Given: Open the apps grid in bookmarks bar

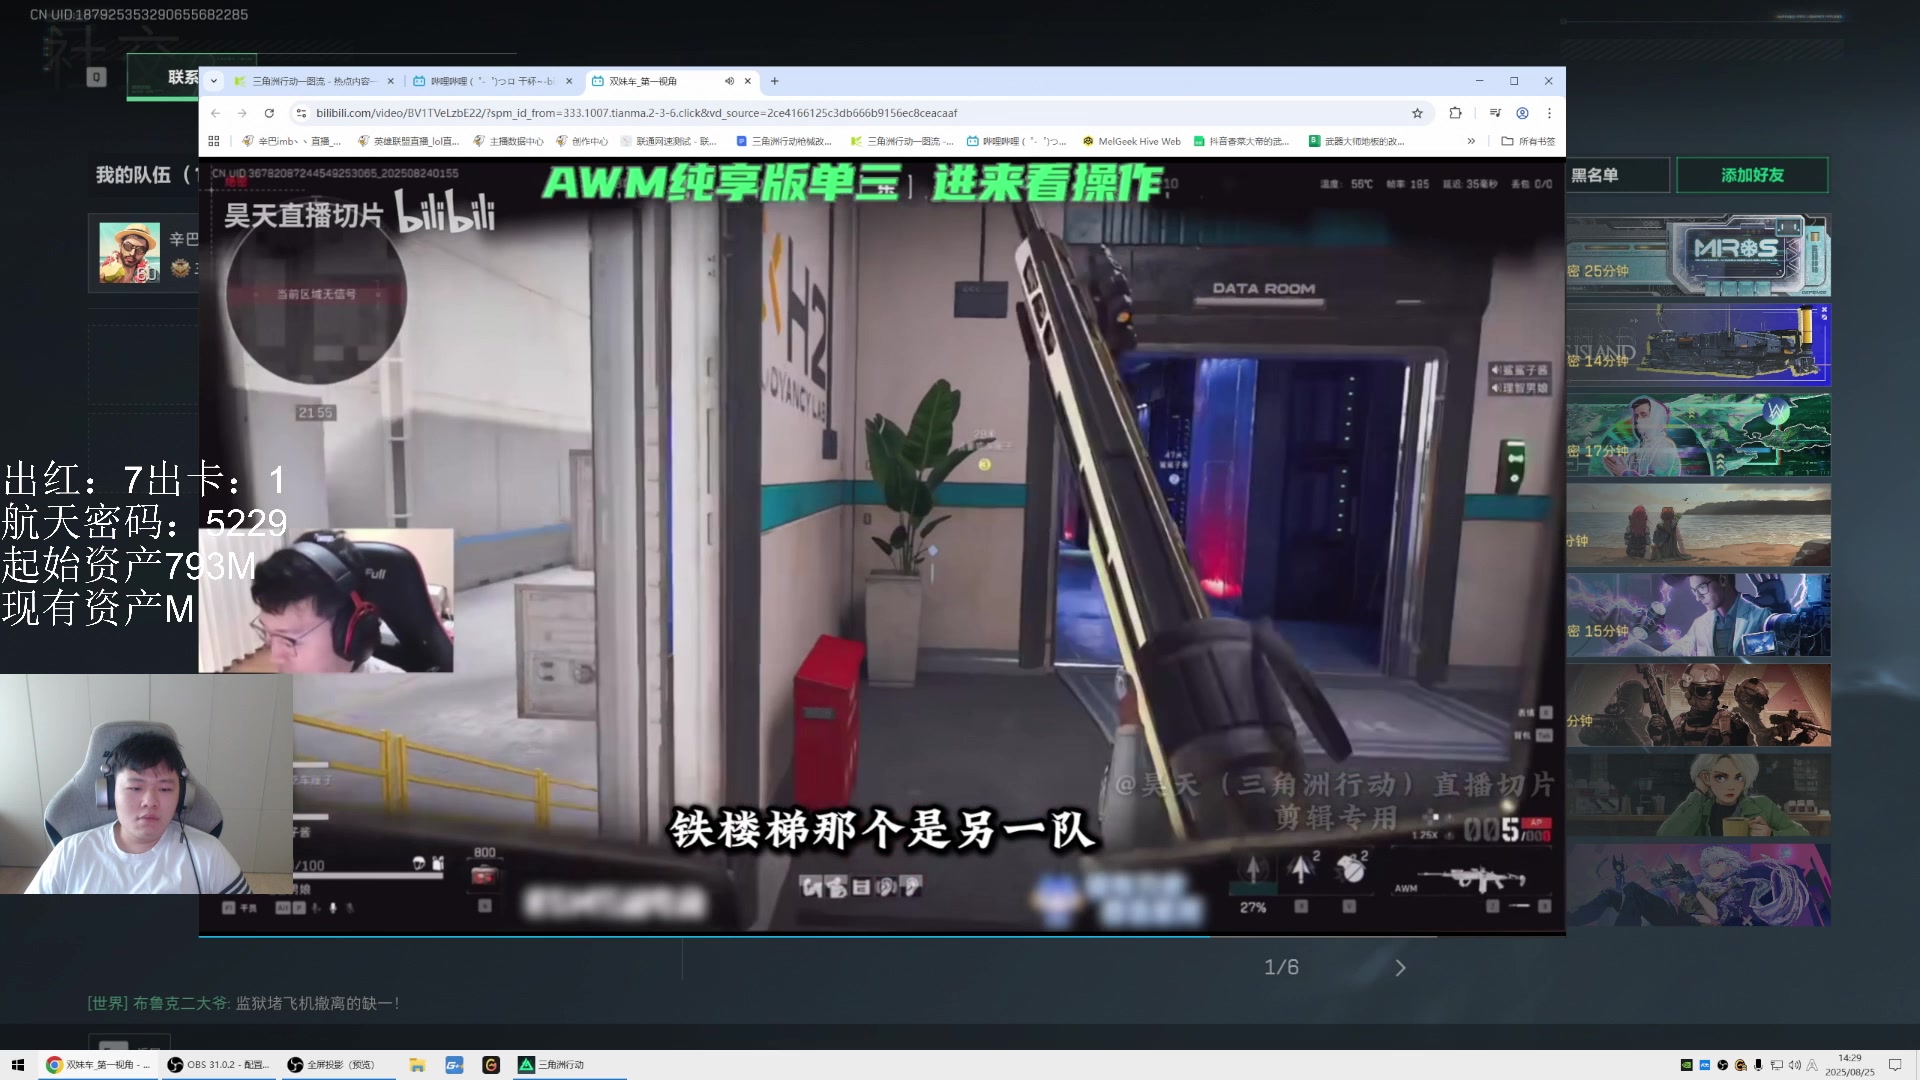Looking at the screenshot, I should pos(213,141).
